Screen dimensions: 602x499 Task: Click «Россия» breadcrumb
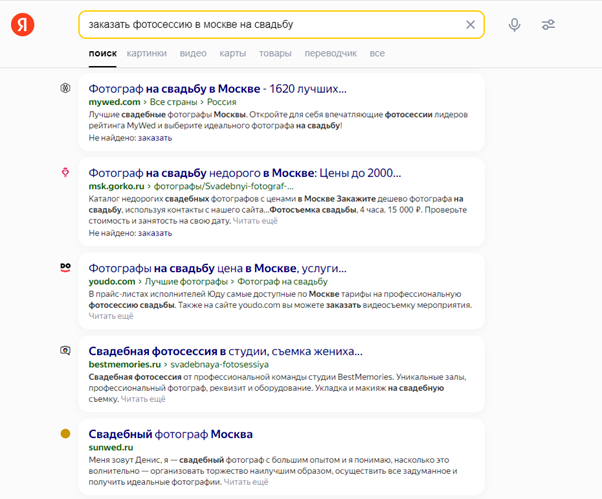[x=222, y=102]
